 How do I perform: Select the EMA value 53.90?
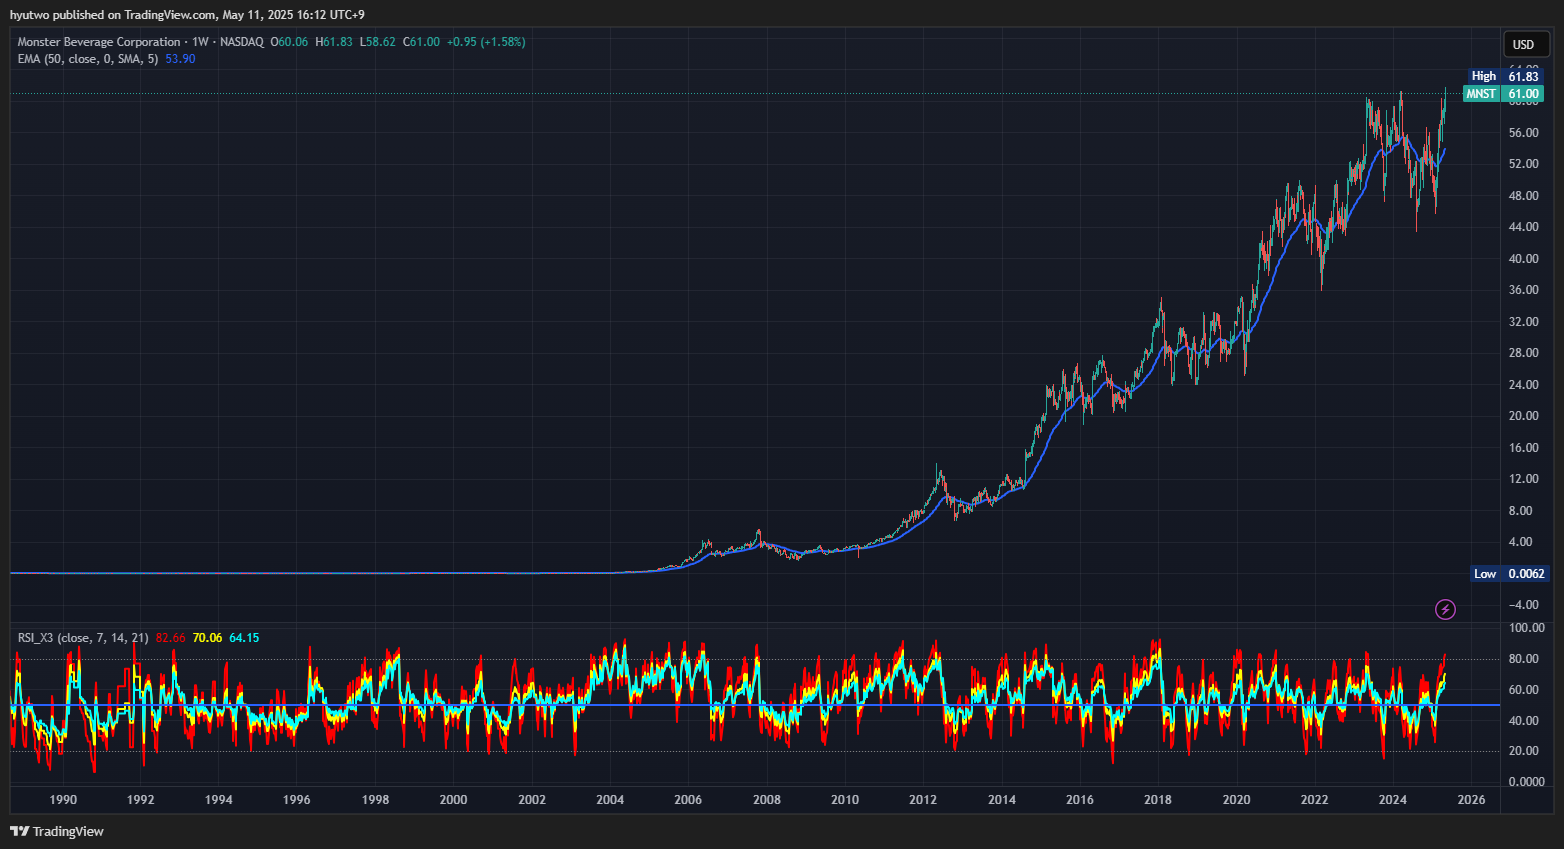(180, 59)
